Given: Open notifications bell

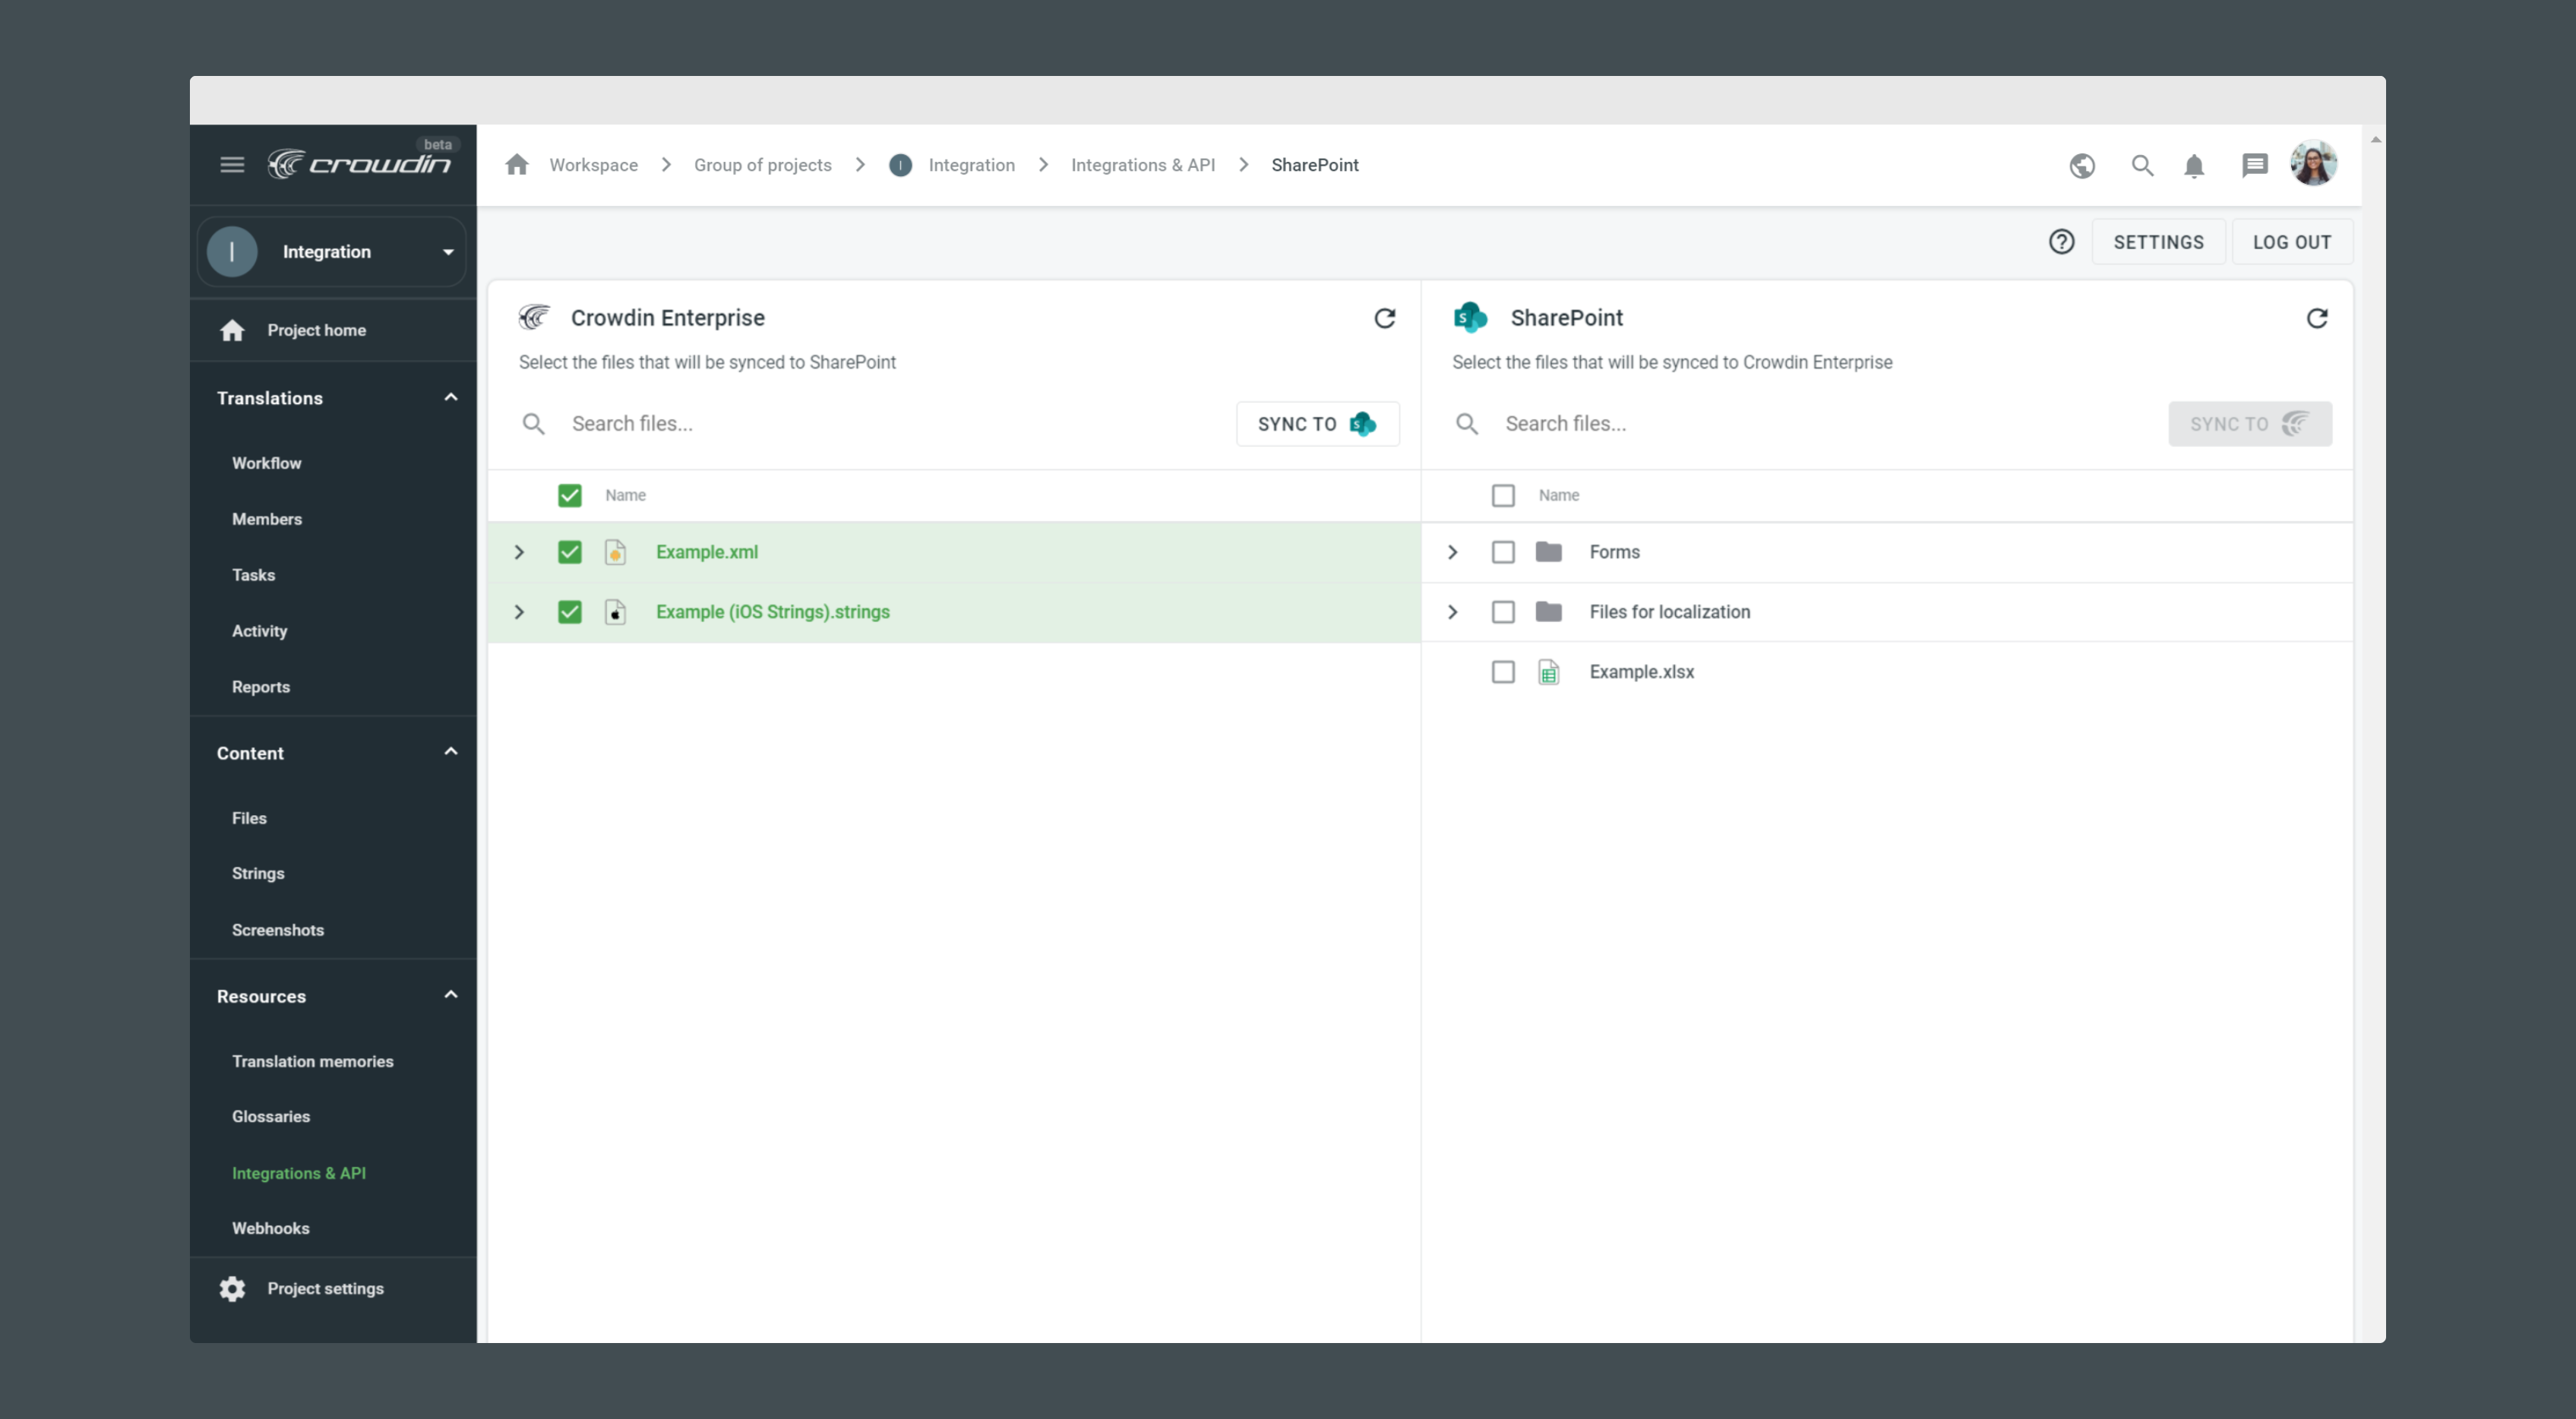Looking at the screenshot, I should pyautogui.click(x=2194, y=166).
